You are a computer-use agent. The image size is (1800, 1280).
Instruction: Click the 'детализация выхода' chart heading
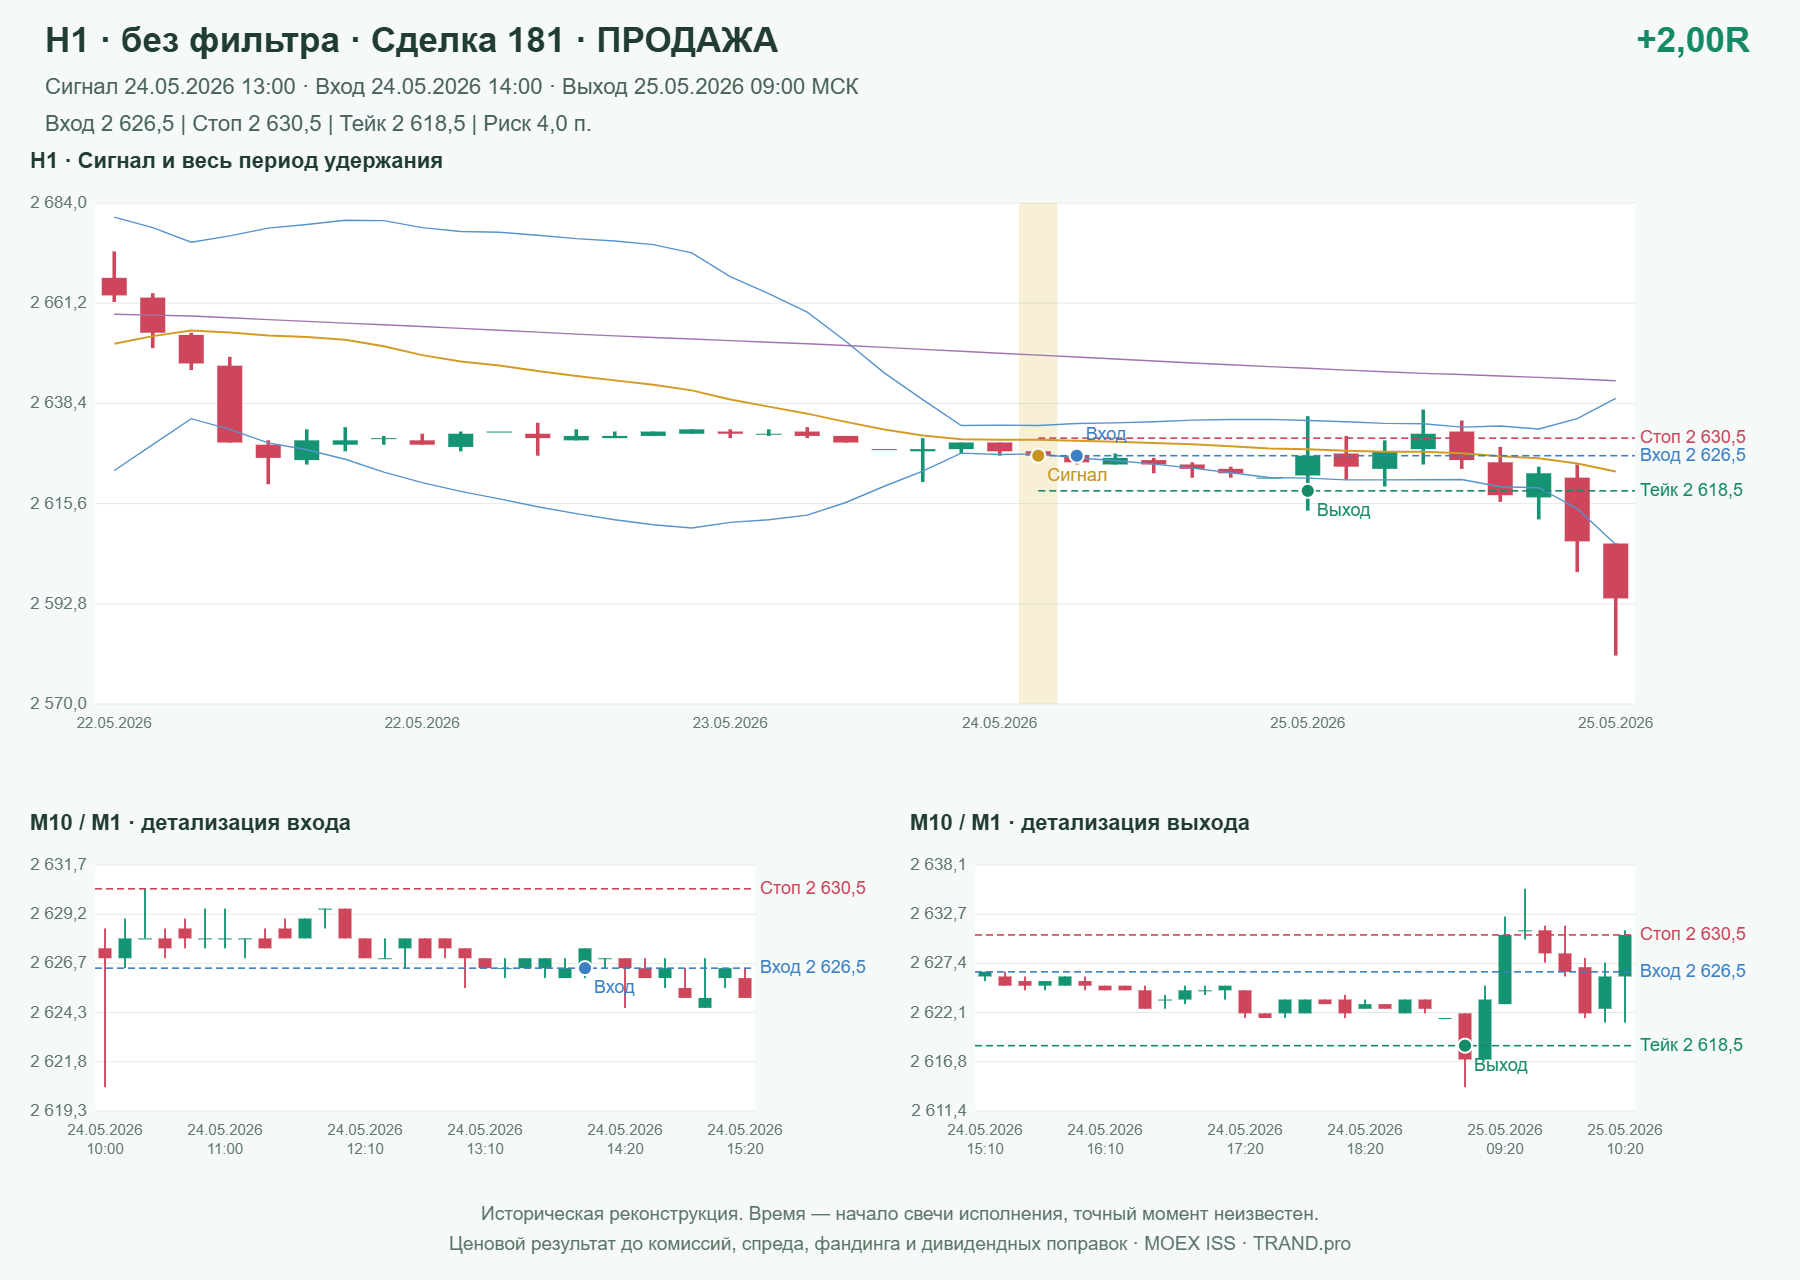coord(1080,823)
